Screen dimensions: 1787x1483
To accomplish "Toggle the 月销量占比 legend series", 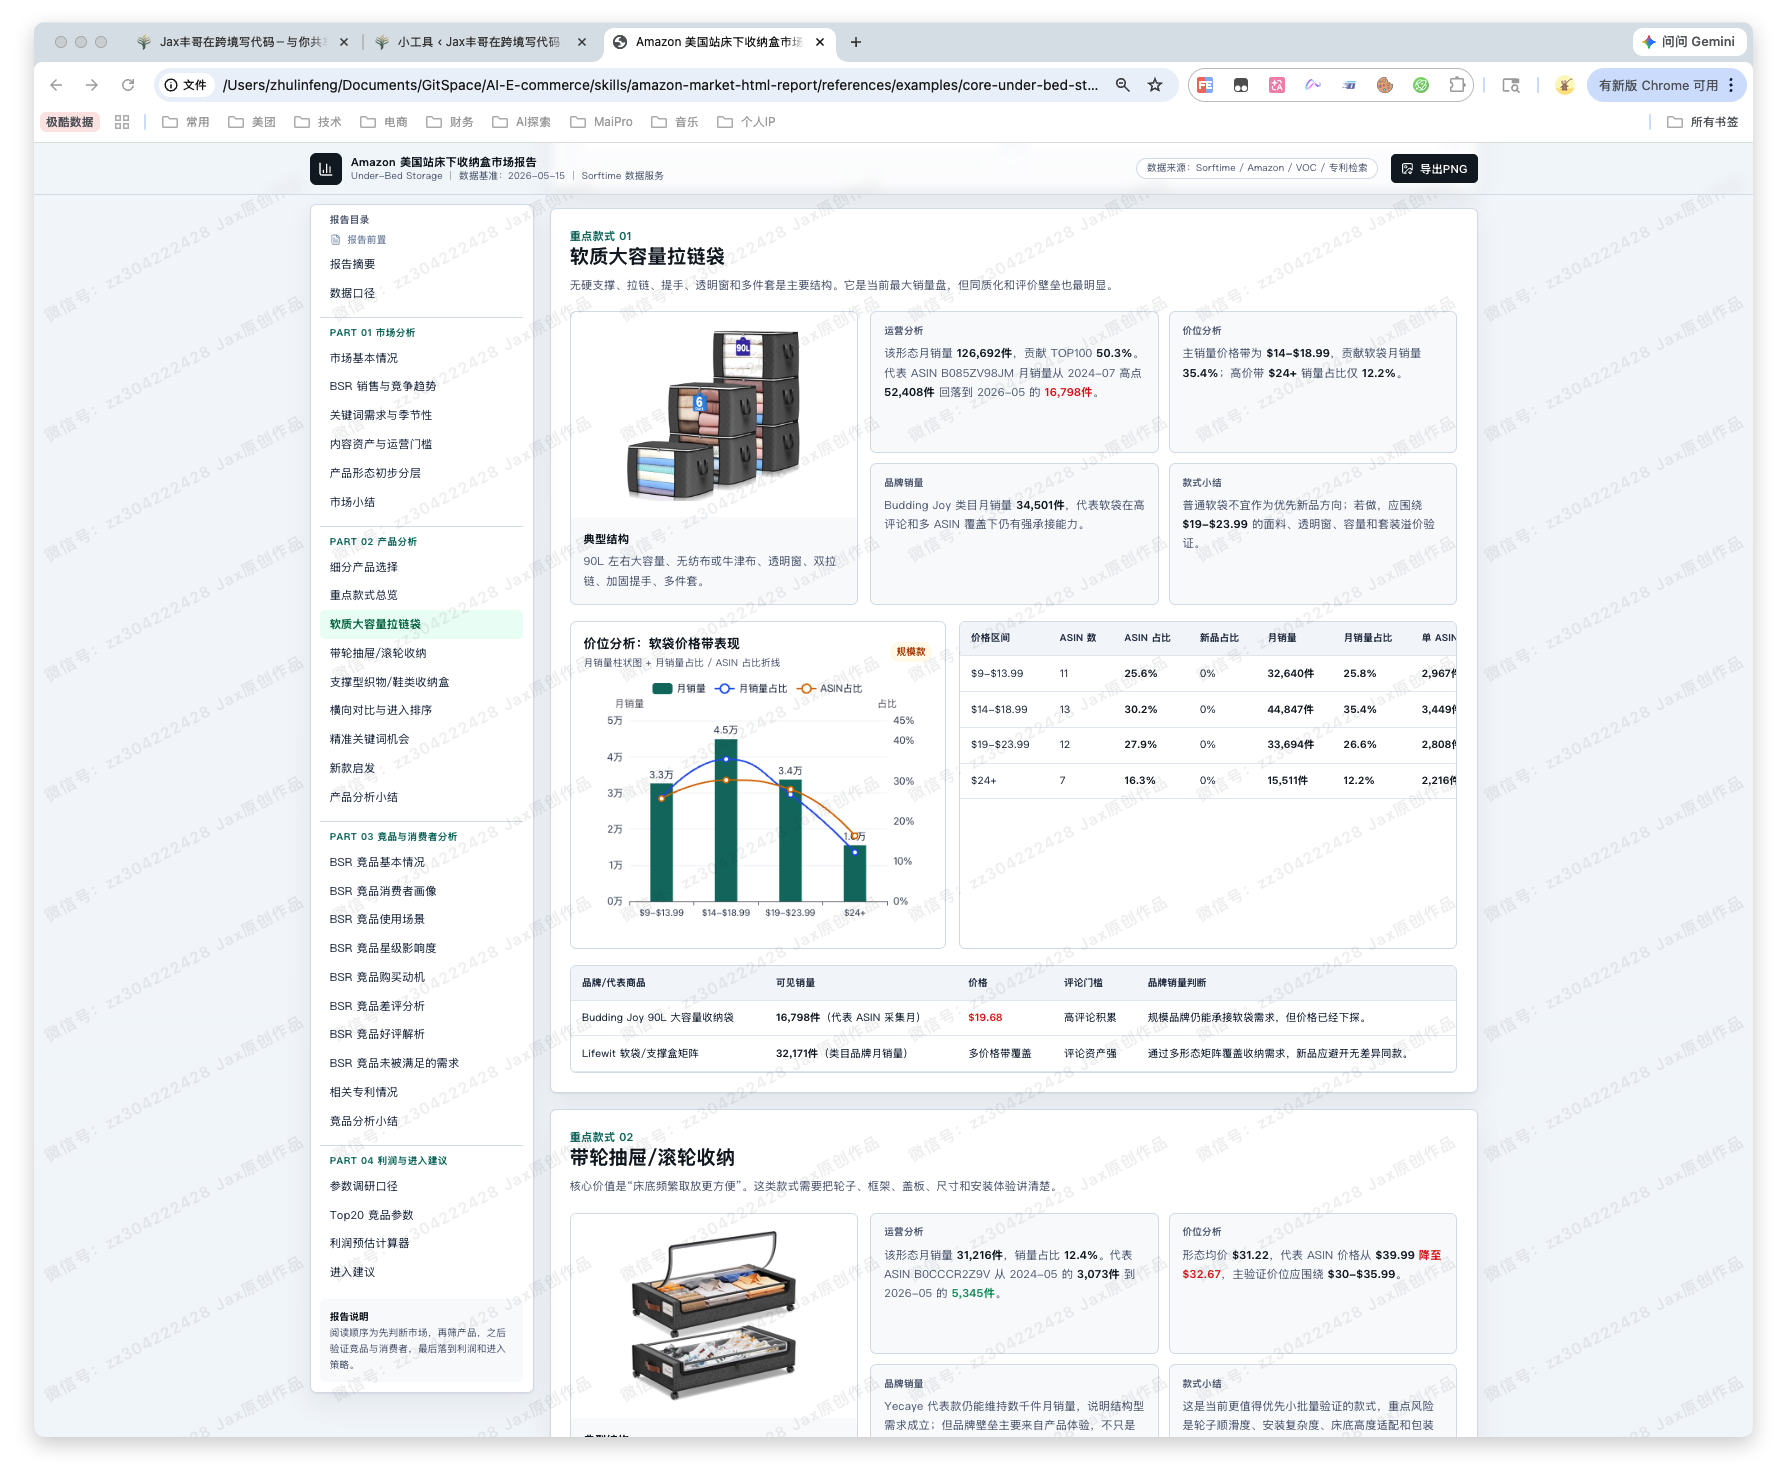I will click(751, 689).
